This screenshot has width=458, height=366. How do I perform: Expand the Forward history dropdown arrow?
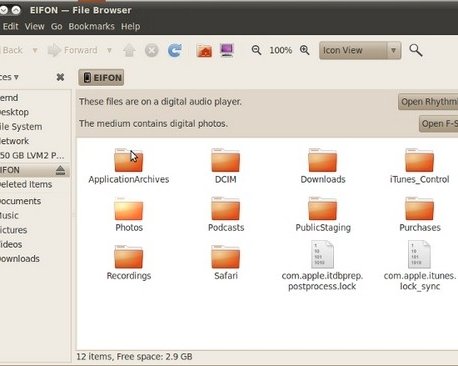109,51
